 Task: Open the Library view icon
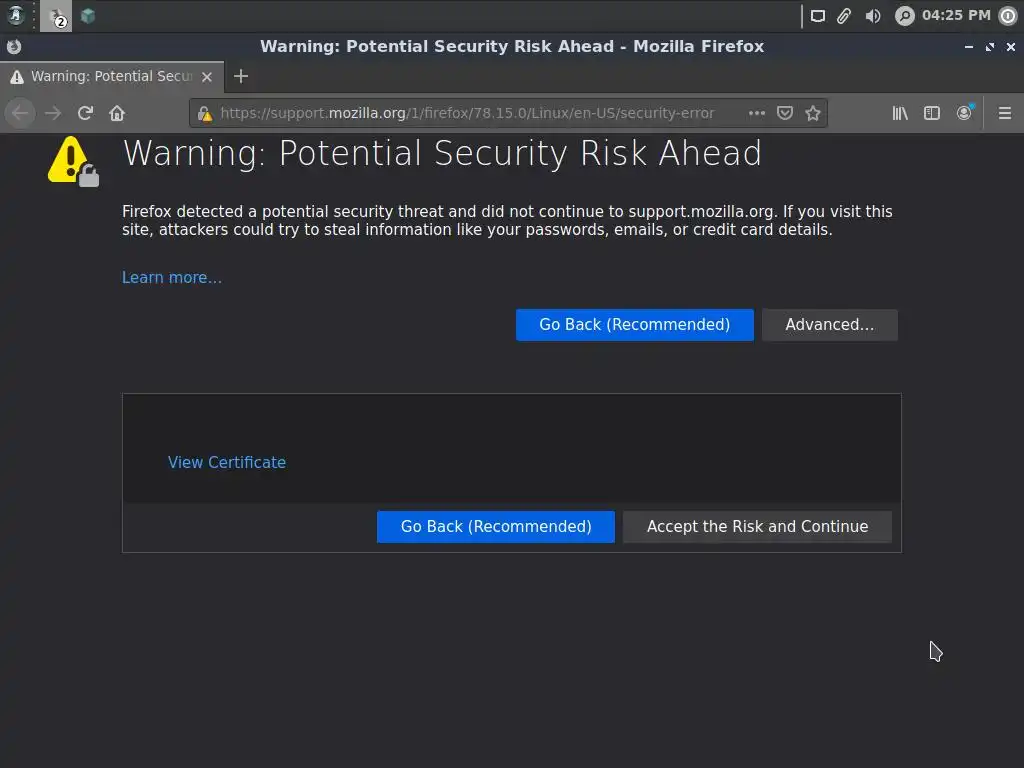click(900, 113)
